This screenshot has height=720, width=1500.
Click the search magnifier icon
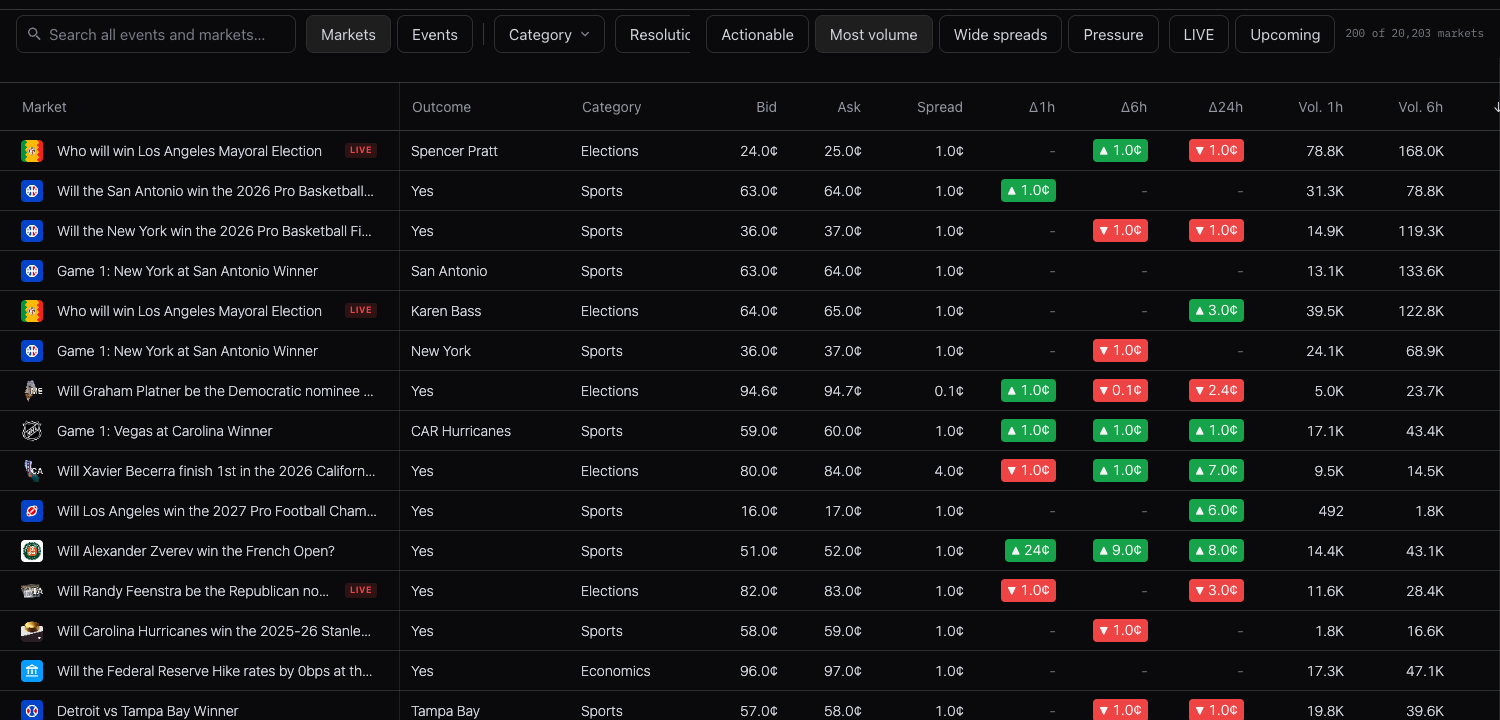(x=35, y=34)
